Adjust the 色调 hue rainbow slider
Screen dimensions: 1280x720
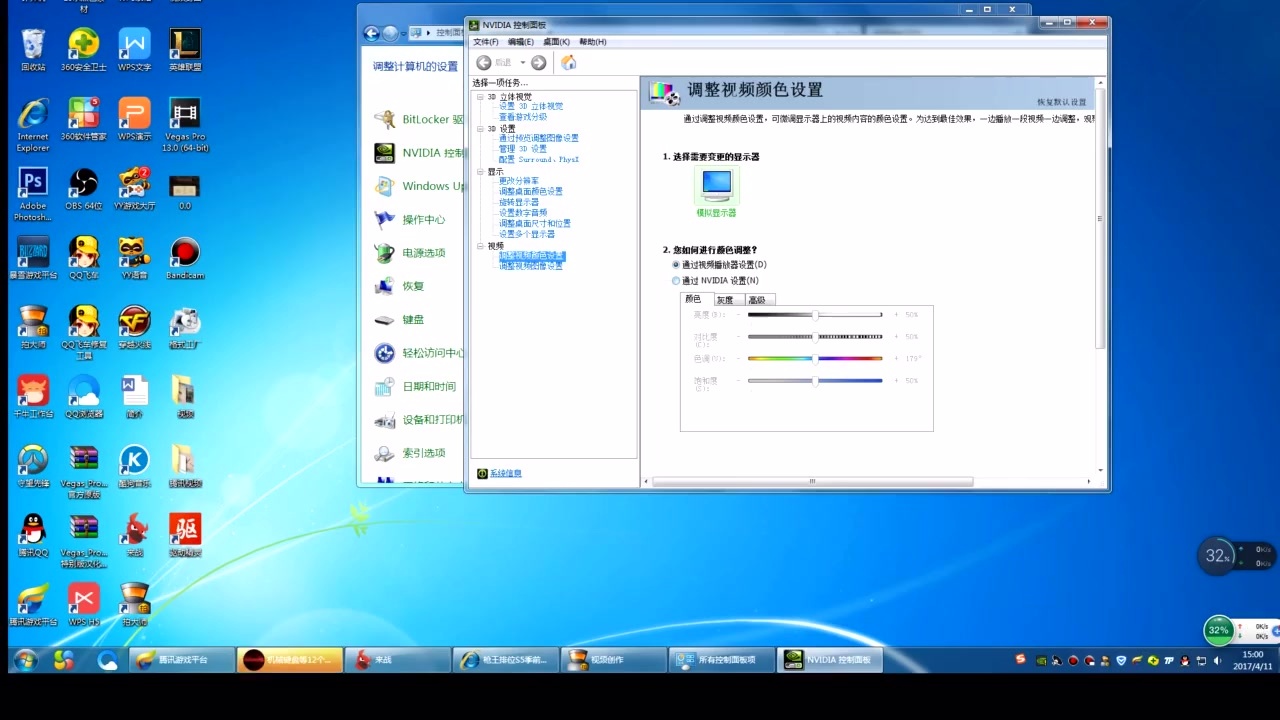pos(815,359)
